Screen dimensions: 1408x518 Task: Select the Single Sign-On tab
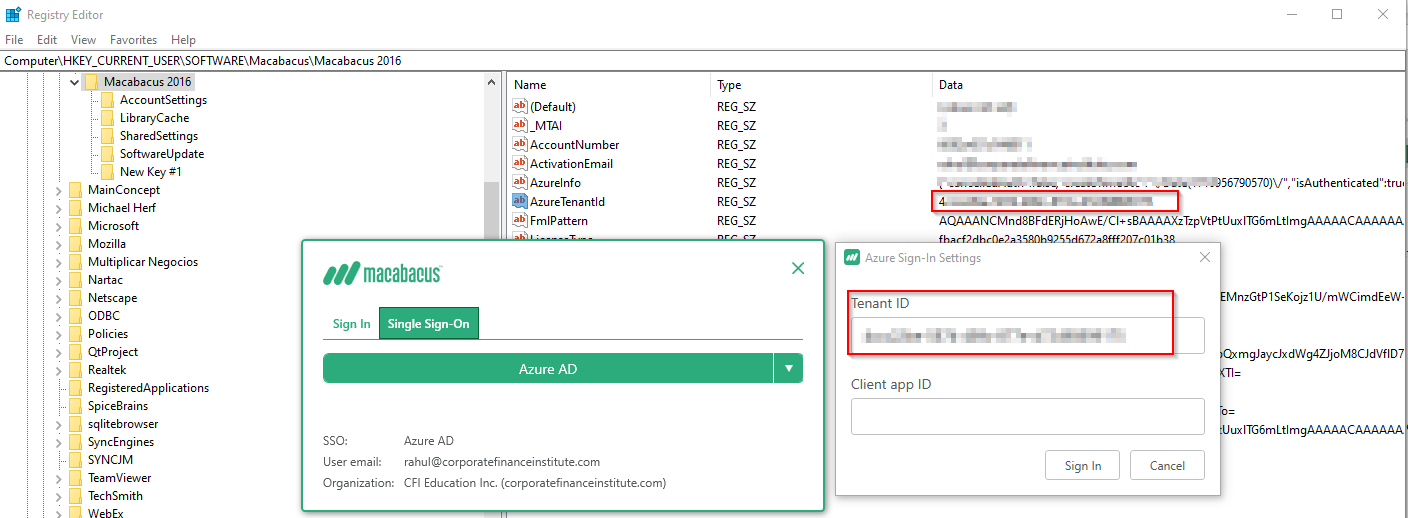pos(428,324)
